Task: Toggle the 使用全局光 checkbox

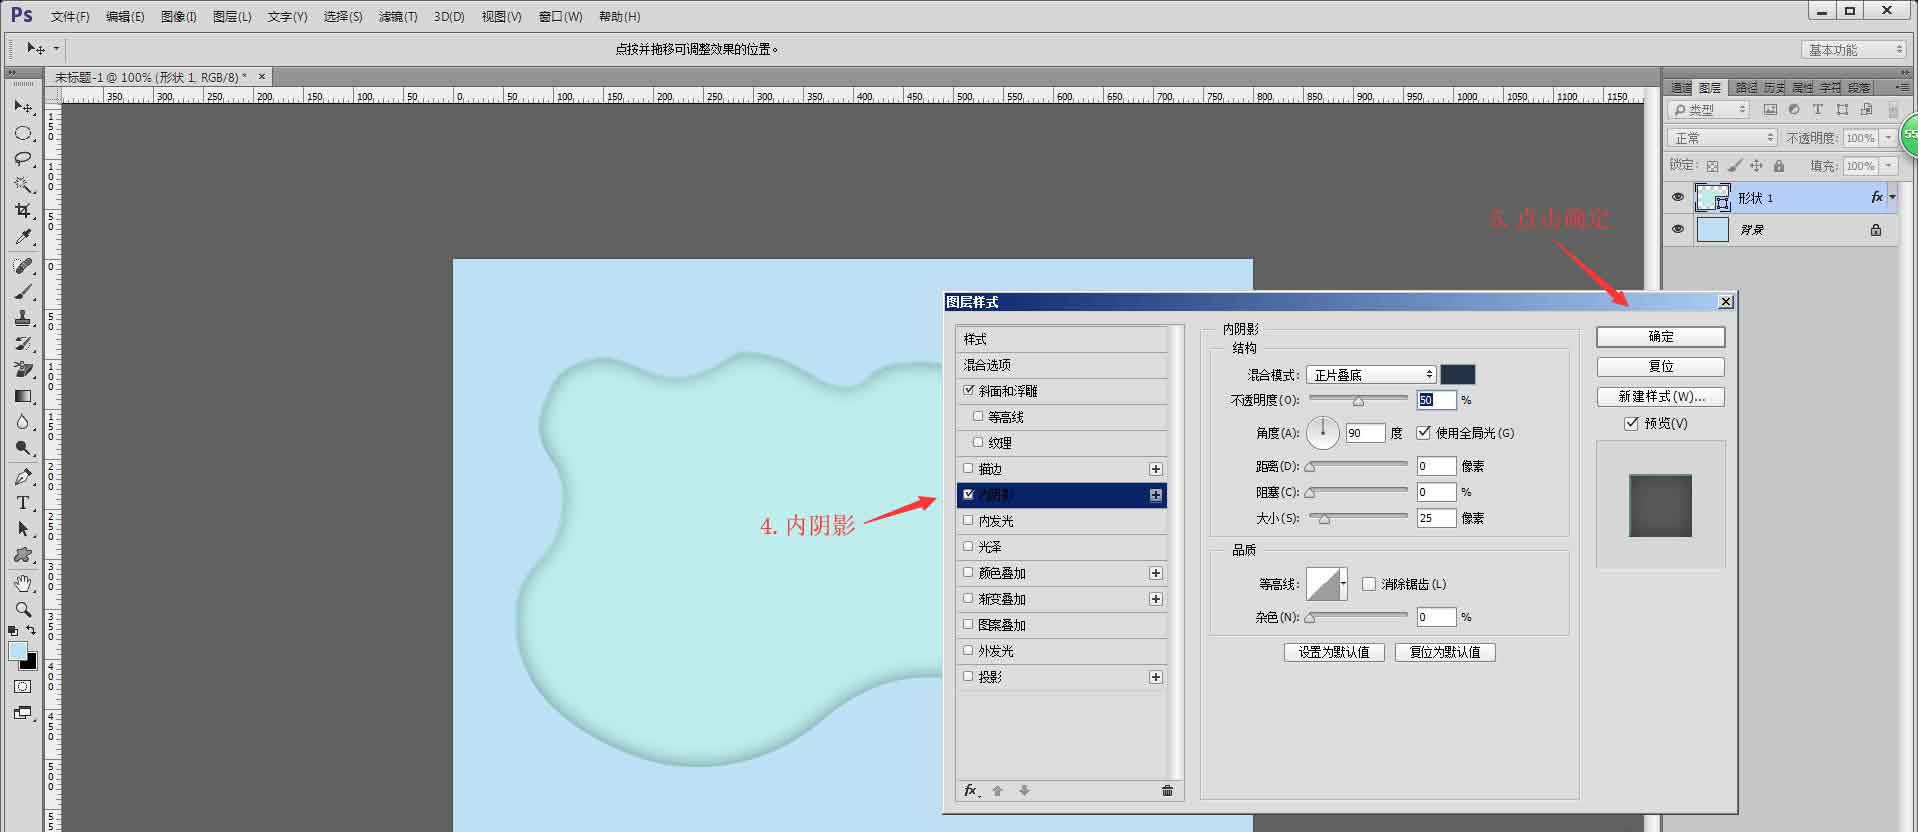Action: coord(1424,433)
